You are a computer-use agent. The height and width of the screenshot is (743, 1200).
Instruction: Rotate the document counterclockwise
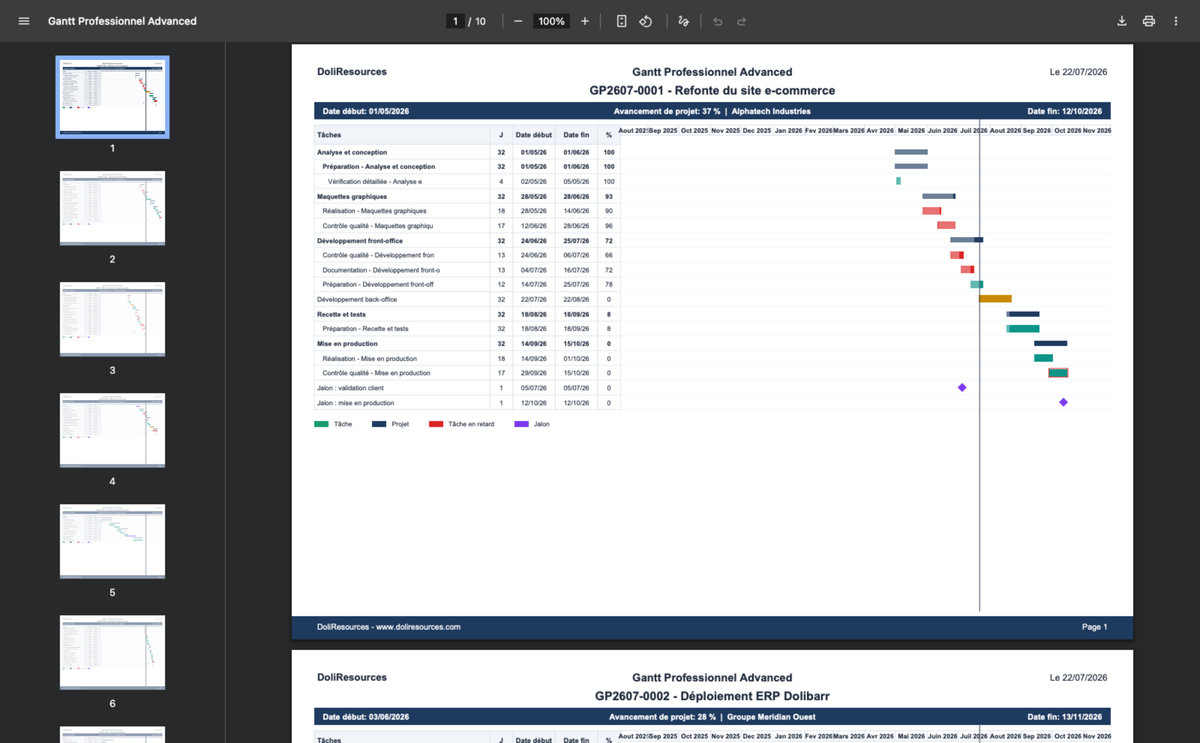pyautogui.click(x=646, y=21)
